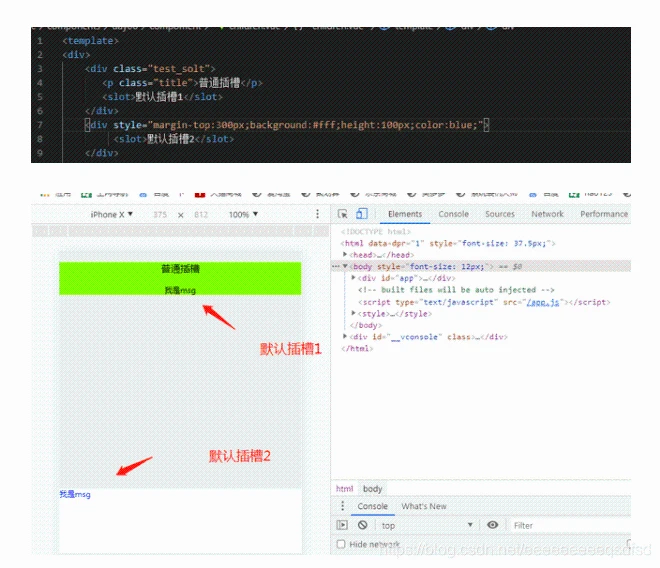Click code line with 默认插槽2 slot
This screenshot has height=568, width=660.
click(x=173, y=139)
